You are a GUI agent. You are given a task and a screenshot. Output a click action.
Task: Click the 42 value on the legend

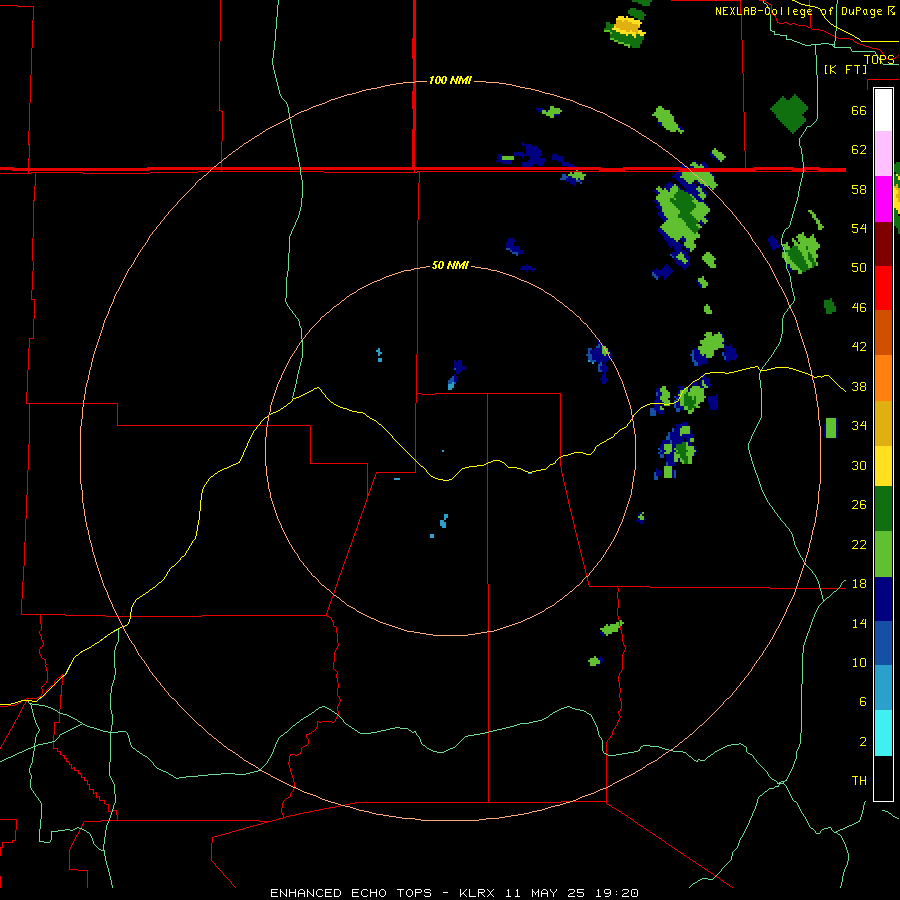pos(859,347)
